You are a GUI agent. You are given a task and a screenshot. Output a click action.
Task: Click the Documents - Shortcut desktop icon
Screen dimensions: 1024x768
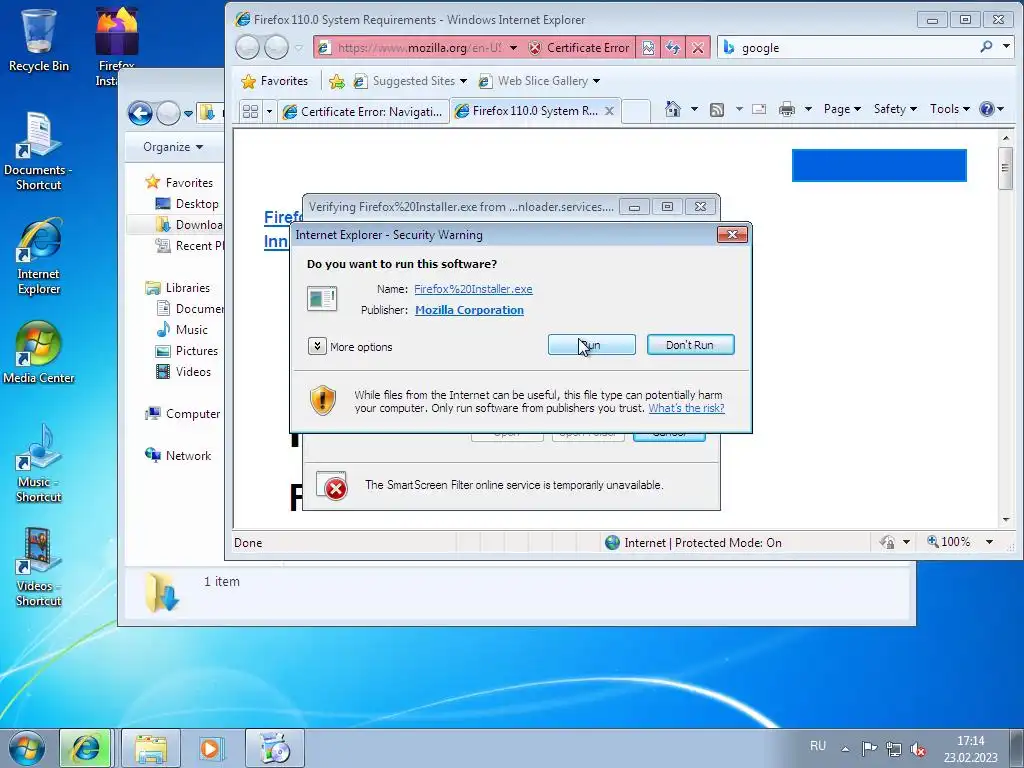(39, 152)
